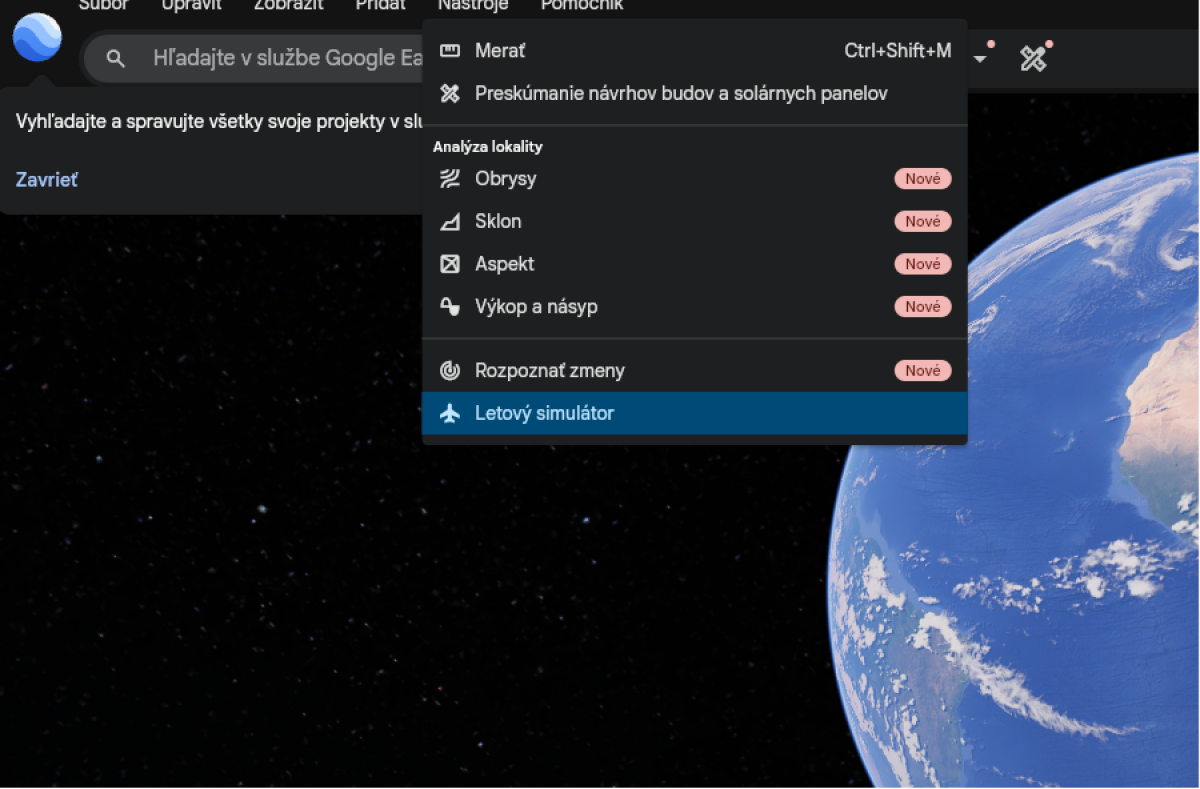Click the ruler icon beside Merať
1200x789 pixels.
(450, 51)
